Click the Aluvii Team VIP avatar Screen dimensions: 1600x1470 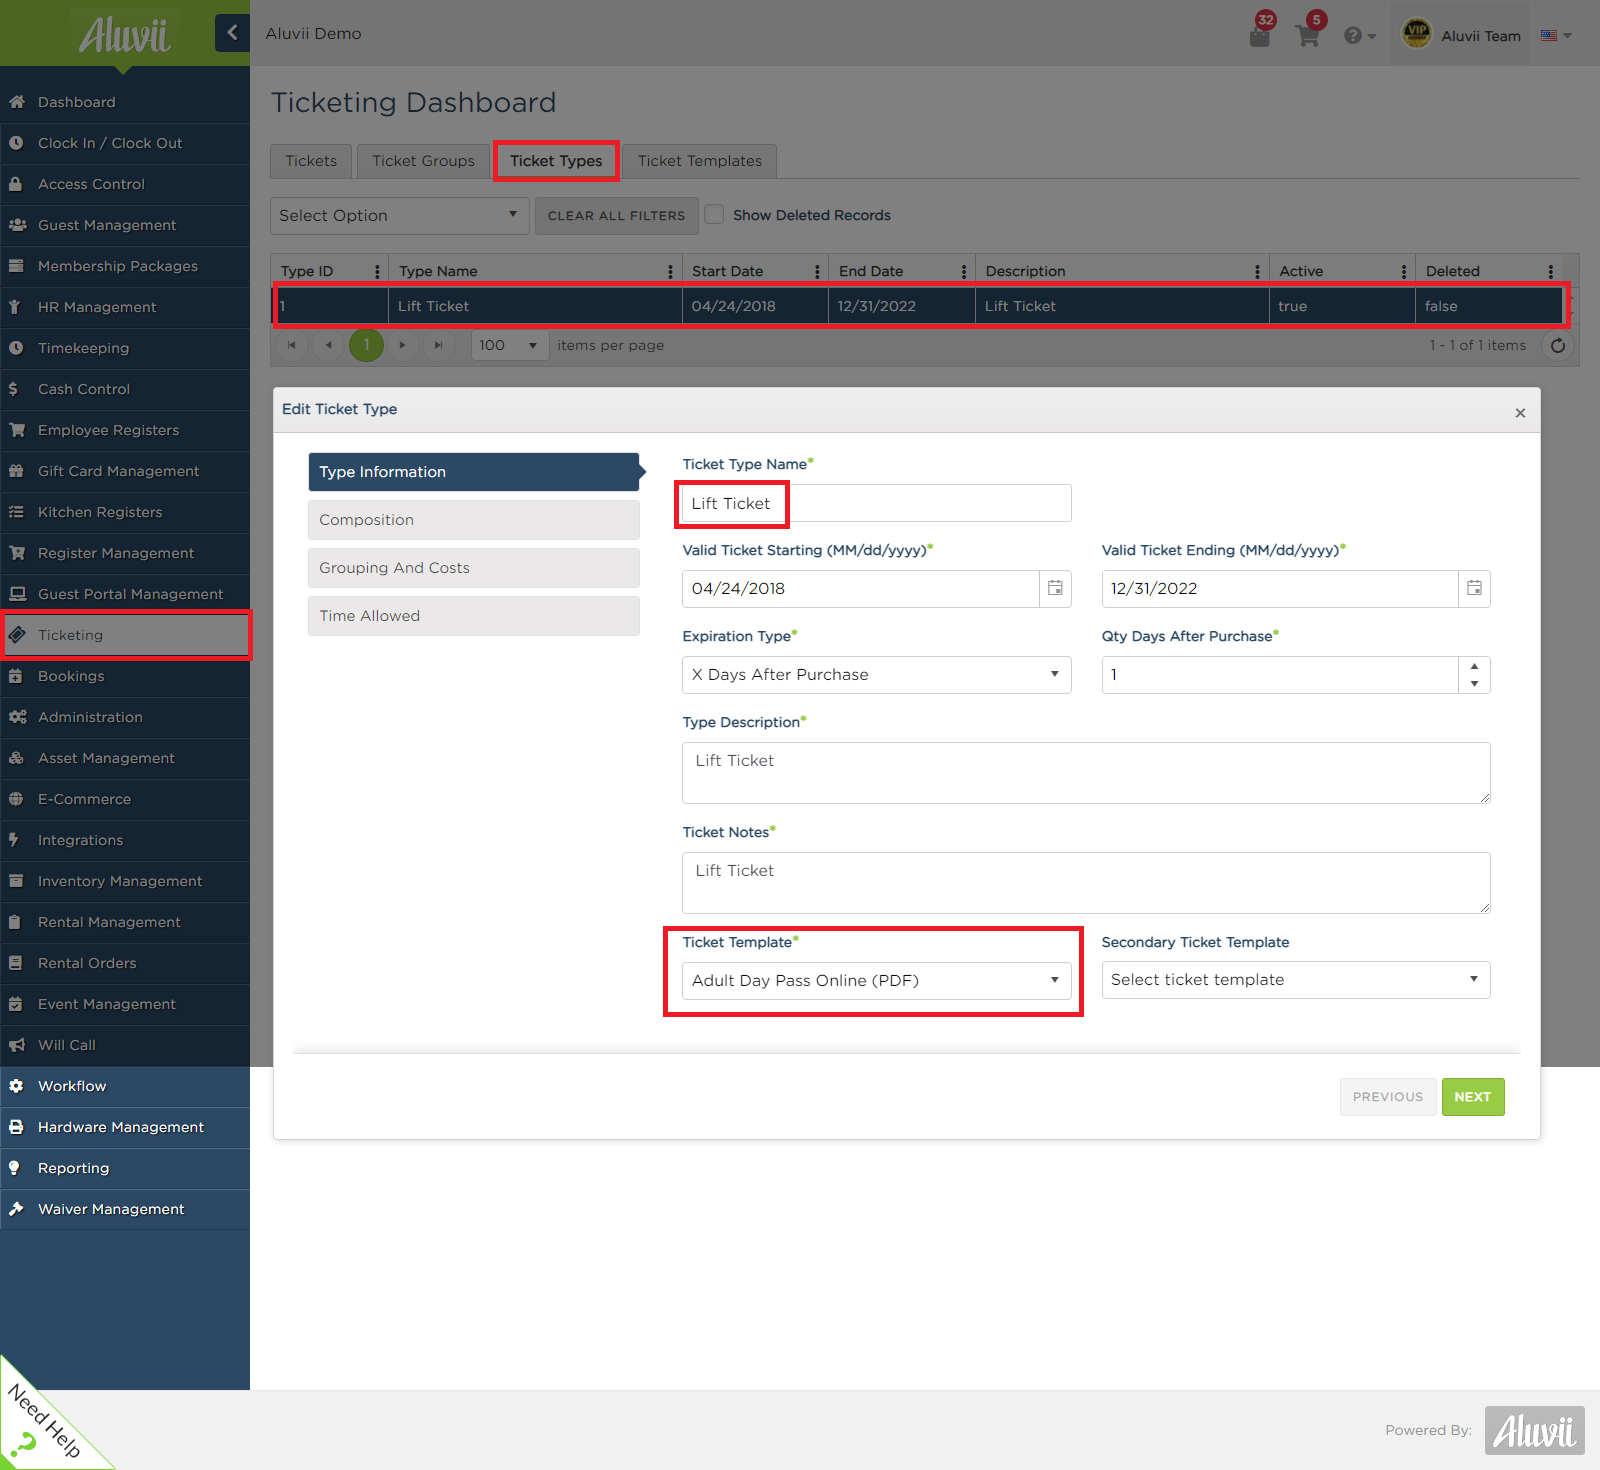(1417, 34)
